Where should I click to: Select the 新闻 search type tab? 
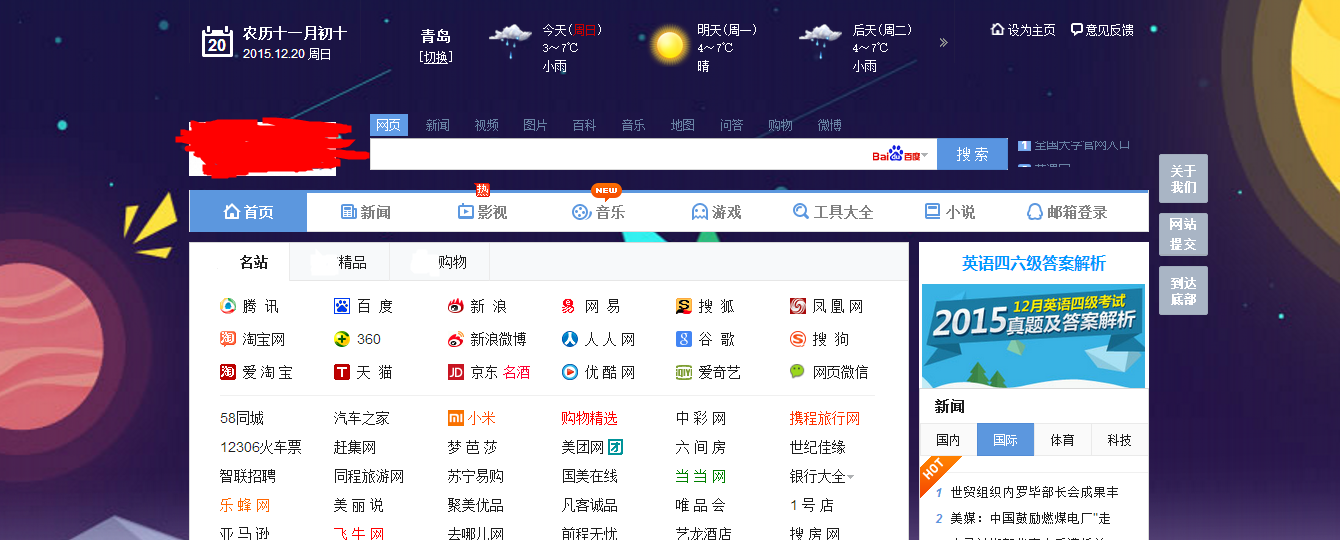click(438, 125)
